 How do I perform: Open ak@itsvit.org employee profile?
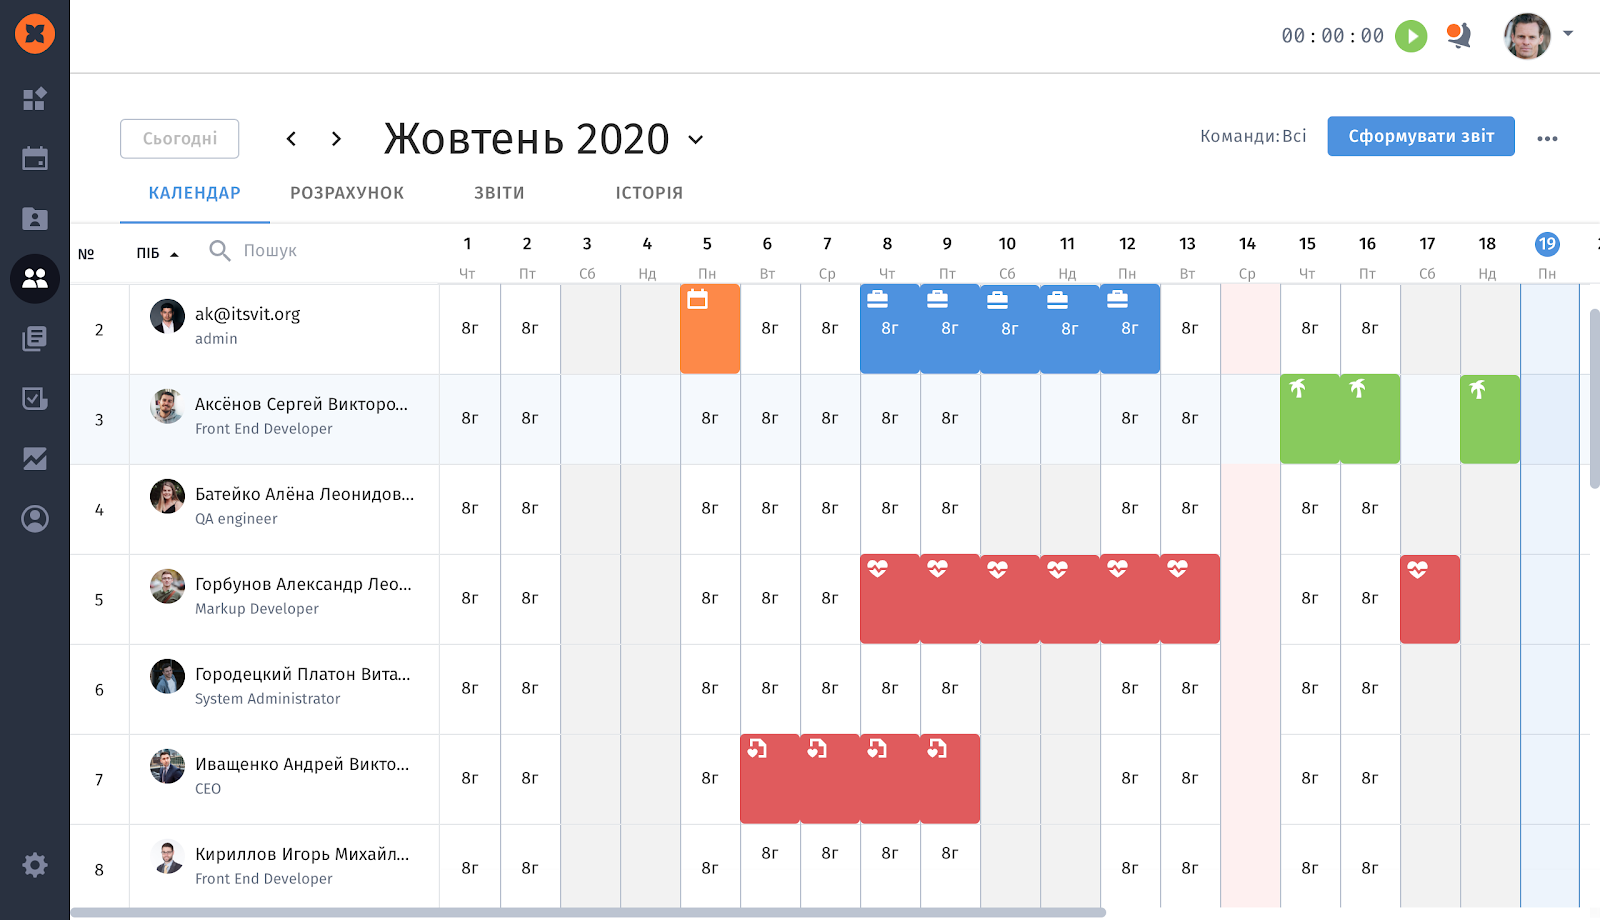[x=247, y=314]
